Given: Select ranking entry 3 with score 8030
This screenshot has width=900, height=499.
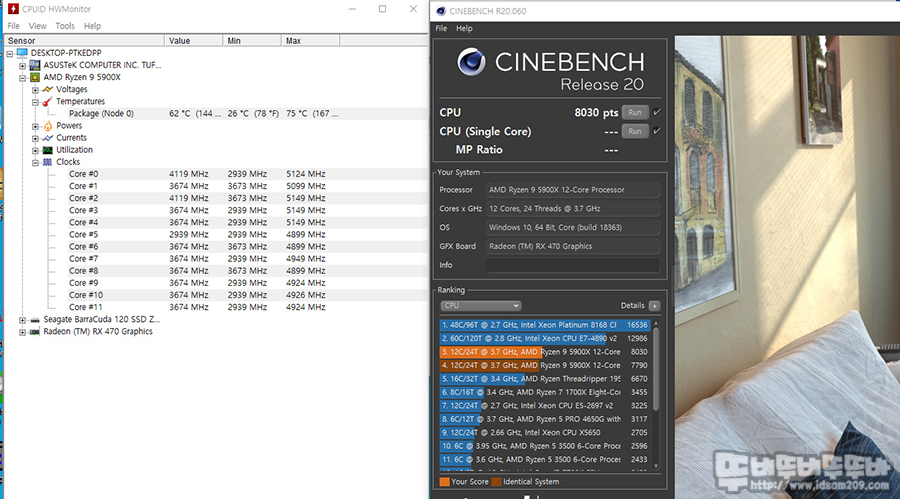Looking at the screenshot, I should coord(545,352).
